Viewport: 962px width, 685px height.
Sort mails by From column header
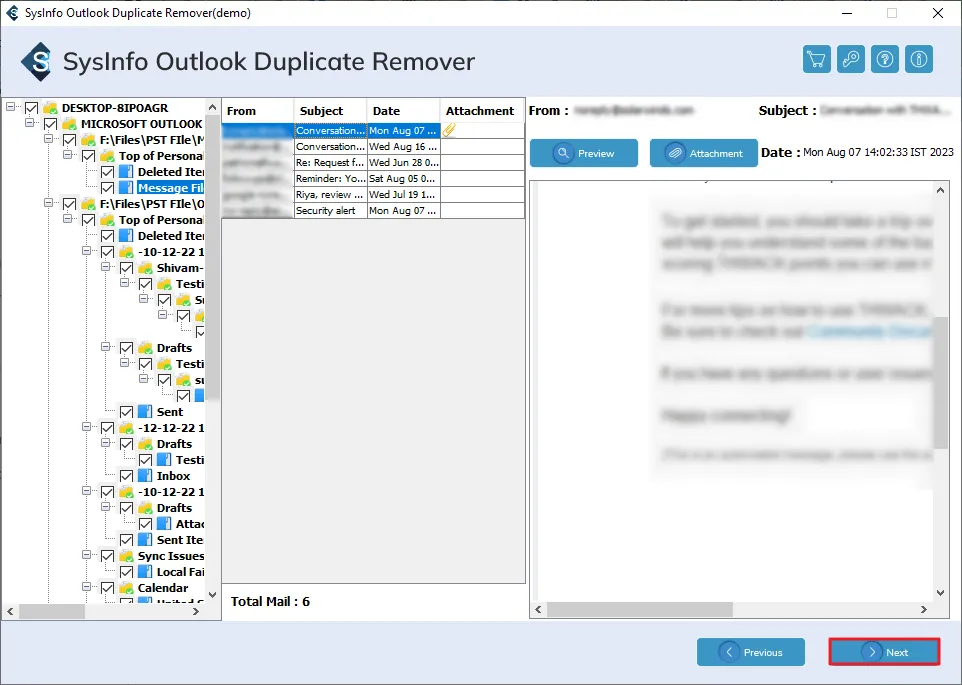(x=258, y=111)
